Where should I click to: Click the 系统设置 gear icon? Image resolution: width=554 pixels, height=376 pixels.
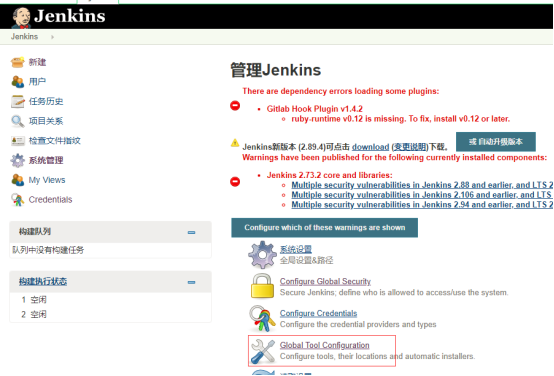[x=262, y=255]
